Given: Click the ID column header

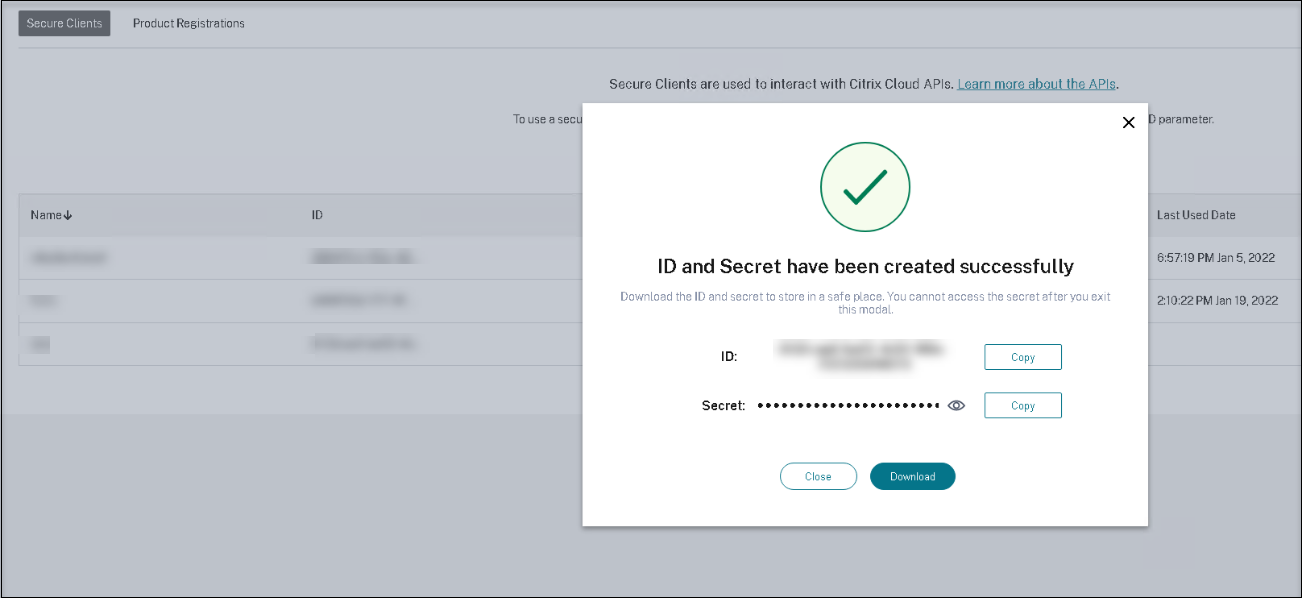Looking at the screenshot, I should (x=317, y=215).
